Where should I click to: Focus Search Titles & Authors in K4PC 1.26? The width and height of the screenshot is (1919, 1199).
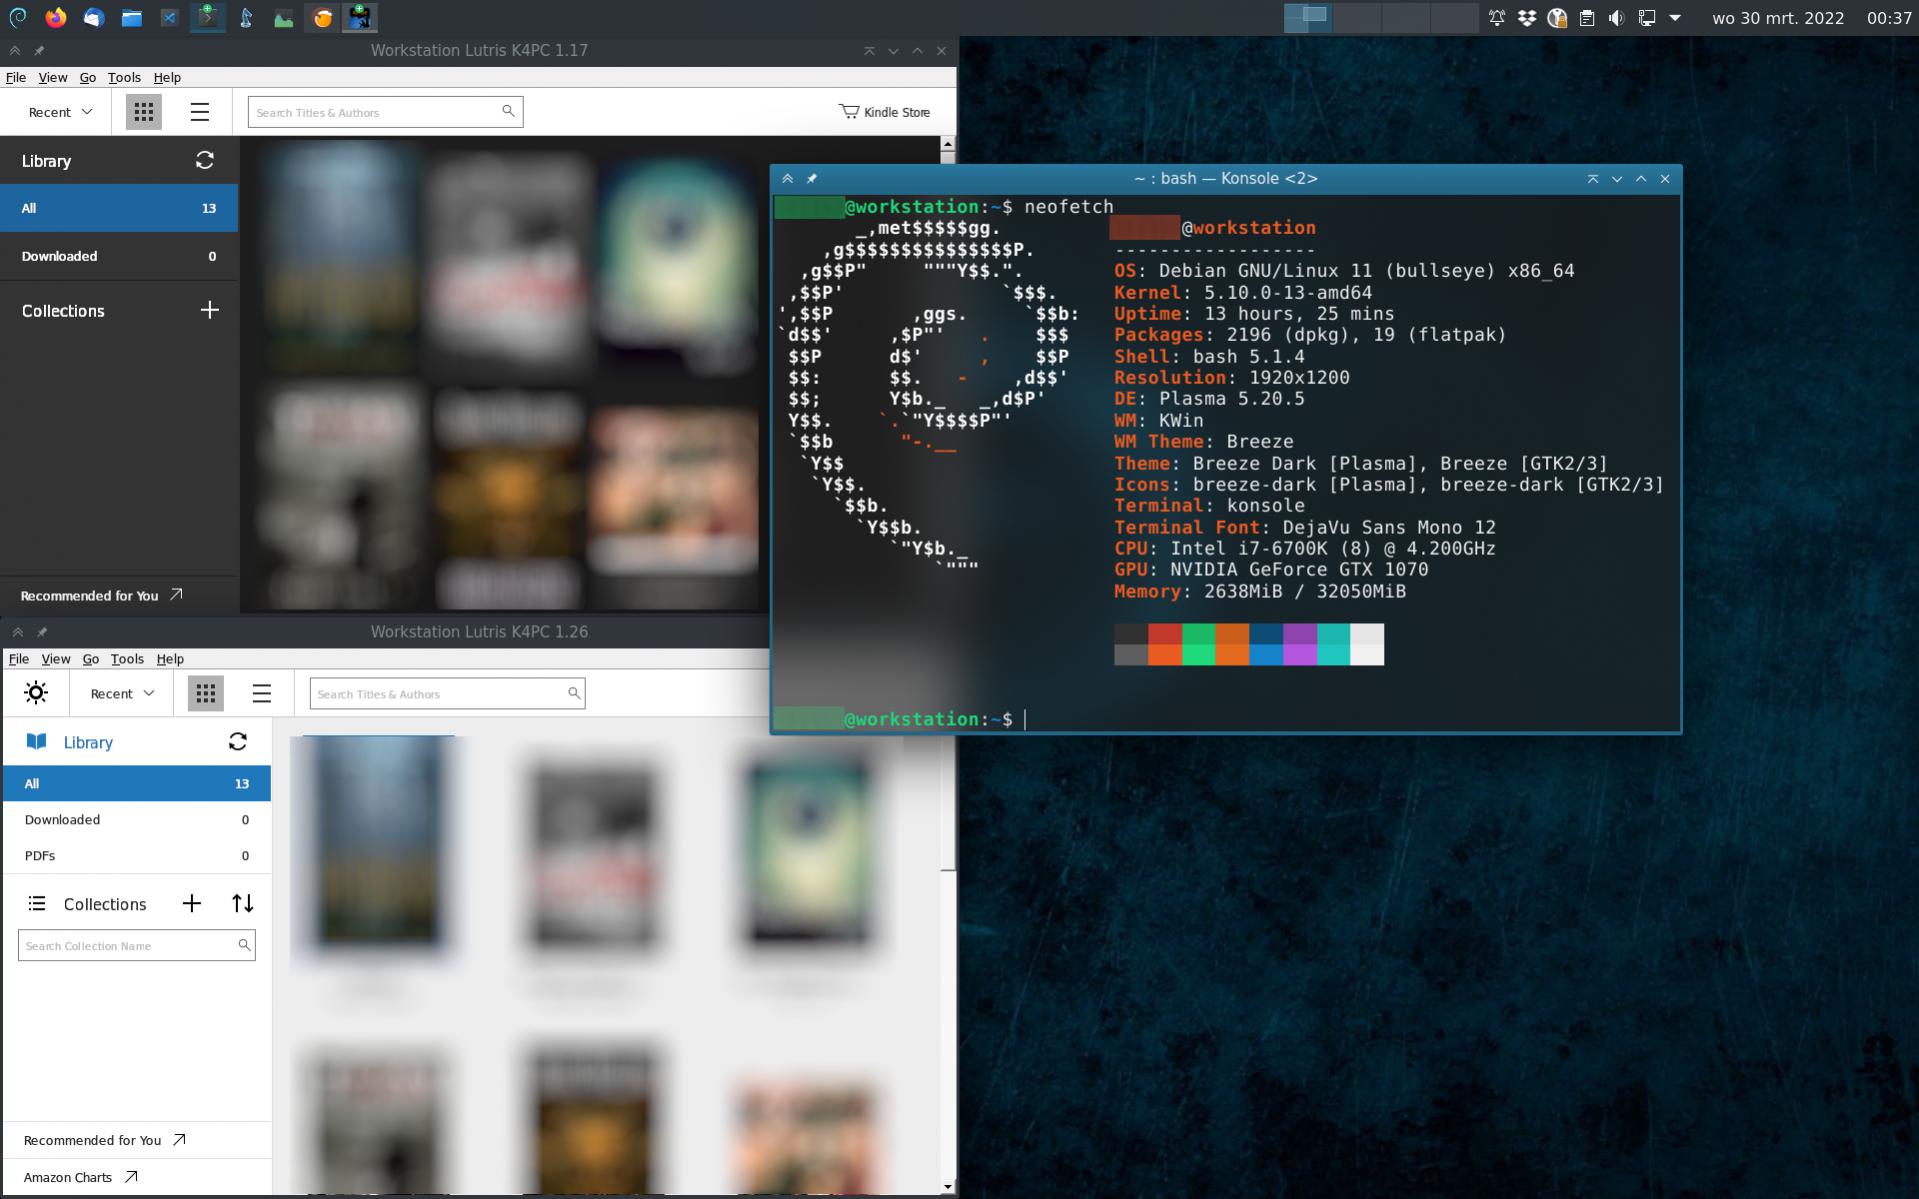tap(447, 693)
